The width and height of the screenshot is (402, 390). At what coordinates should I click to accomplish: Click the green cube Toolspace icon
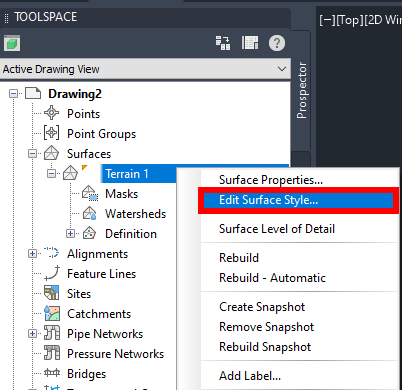point(12,43)
